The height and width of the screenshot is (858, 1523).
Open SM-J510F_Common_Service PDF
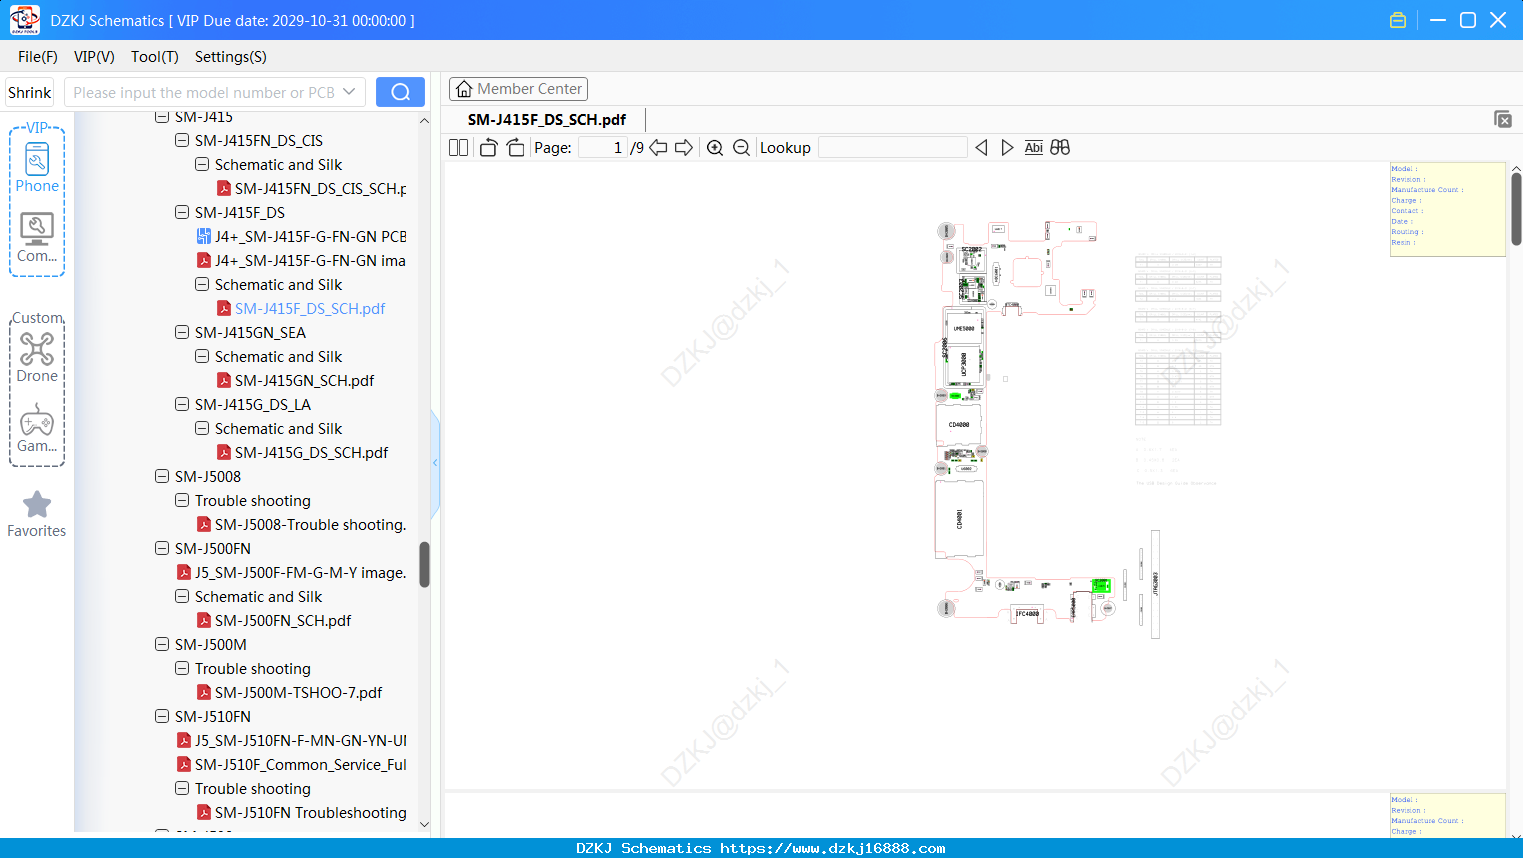[x=291, y=765]
